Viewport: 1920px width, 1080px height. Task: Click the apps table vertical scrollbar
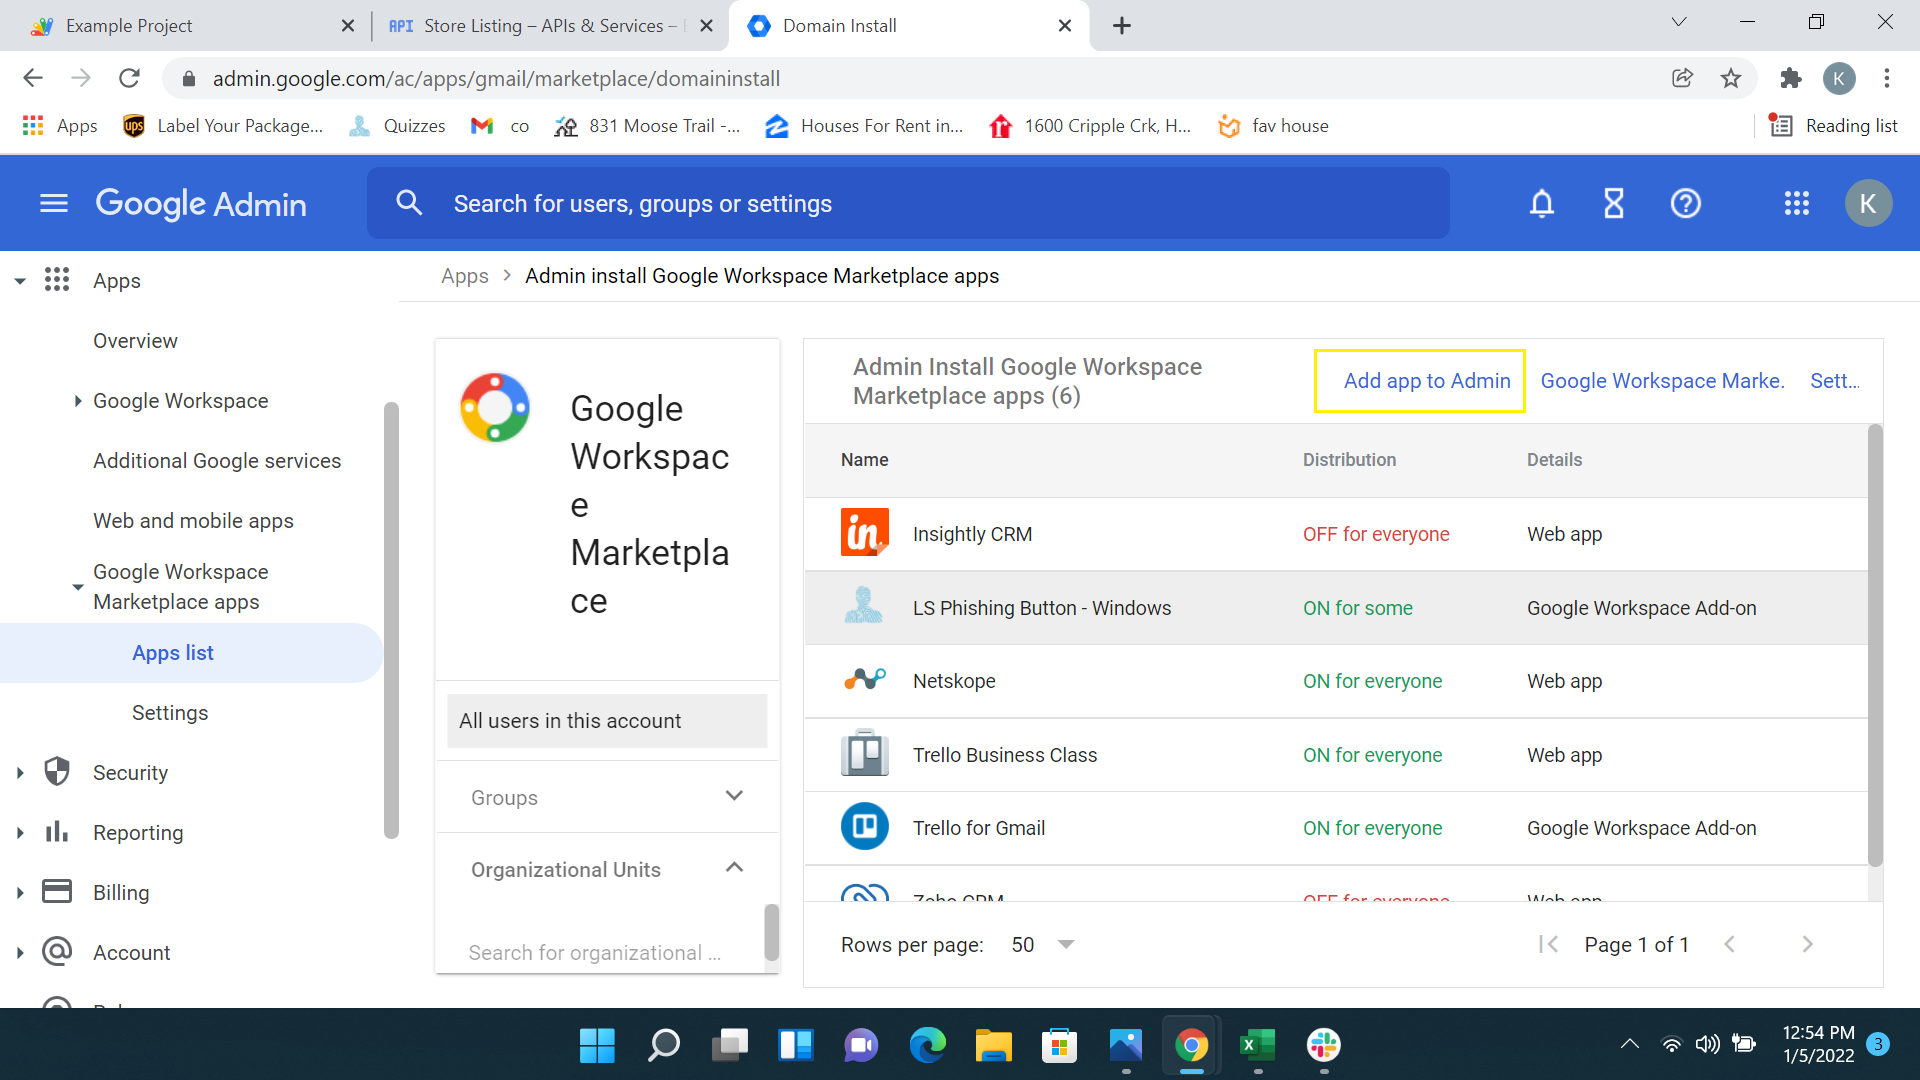point(1875,646)
